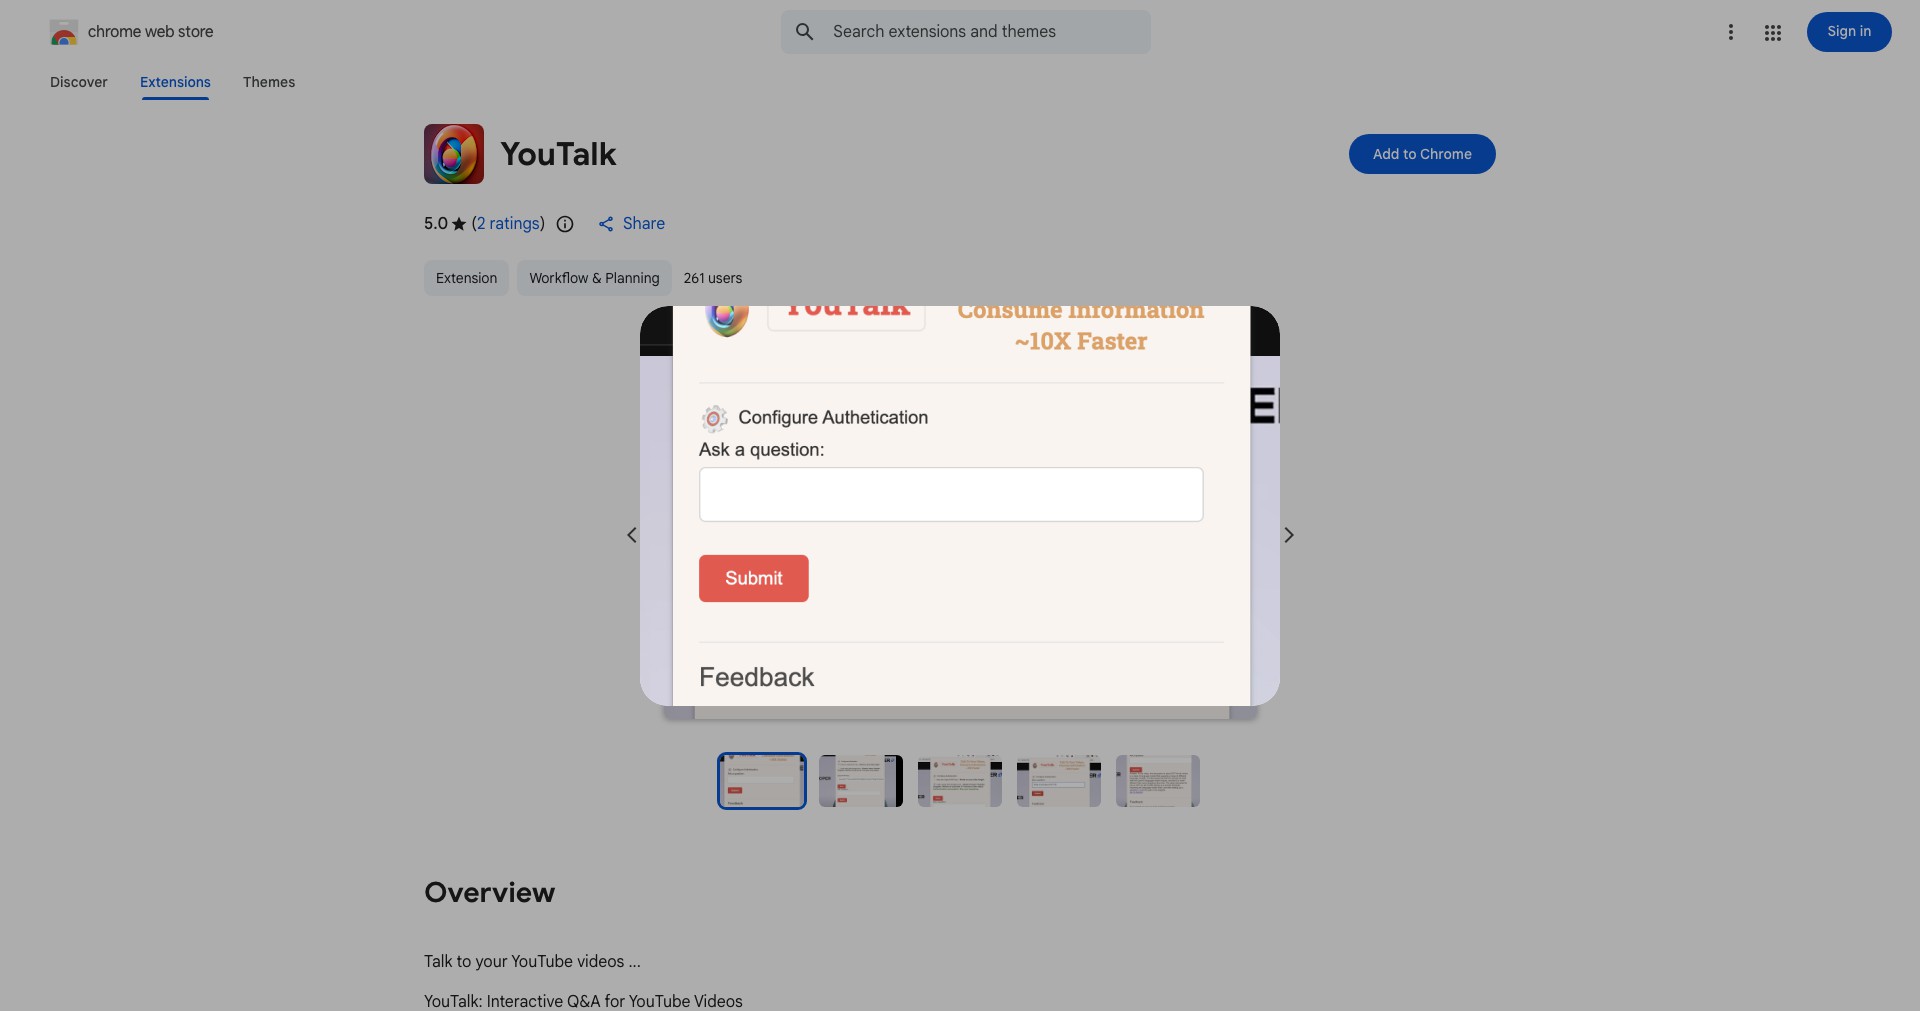1920x1011 pixels.
Task: Select the second screenshot thumbnail
Action: pyautogui.click(x=861, y=781)
